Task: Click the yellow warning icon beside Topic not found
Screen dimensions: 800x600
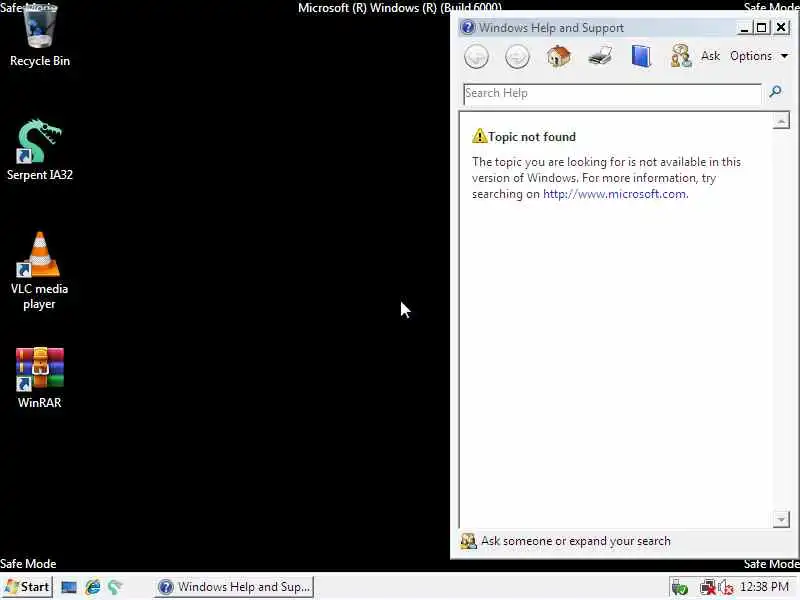Action: pos(479,136)
